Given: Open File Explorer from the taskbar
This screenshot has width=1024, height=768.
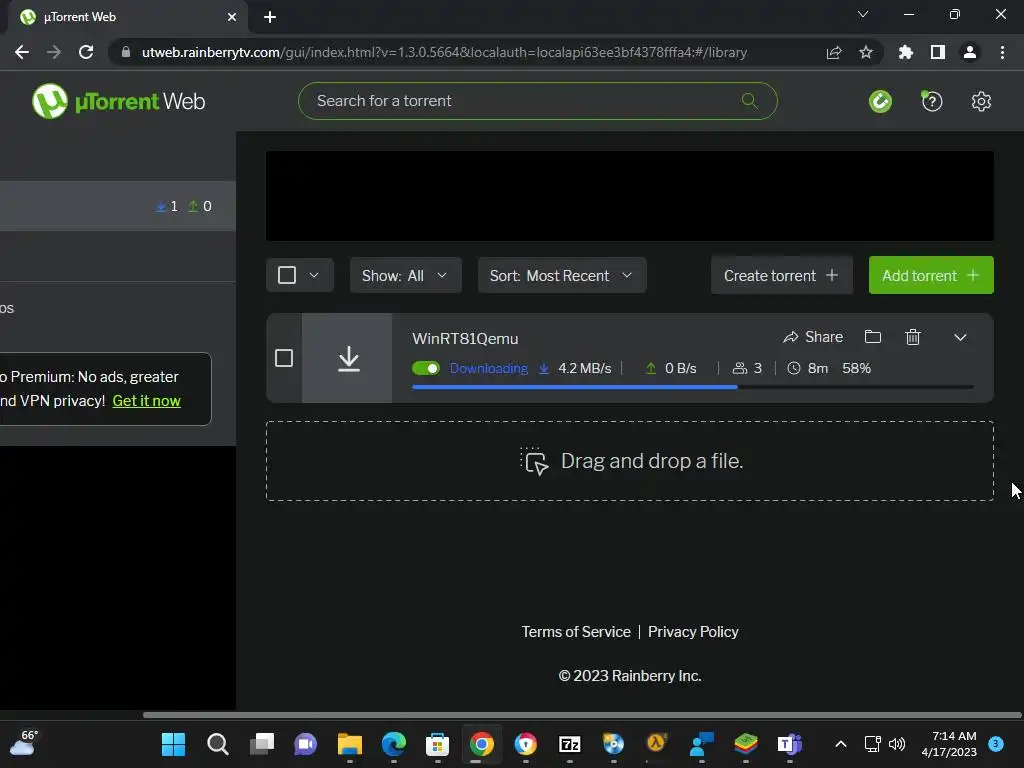Looking at the screenshot, I should (349, 744).
